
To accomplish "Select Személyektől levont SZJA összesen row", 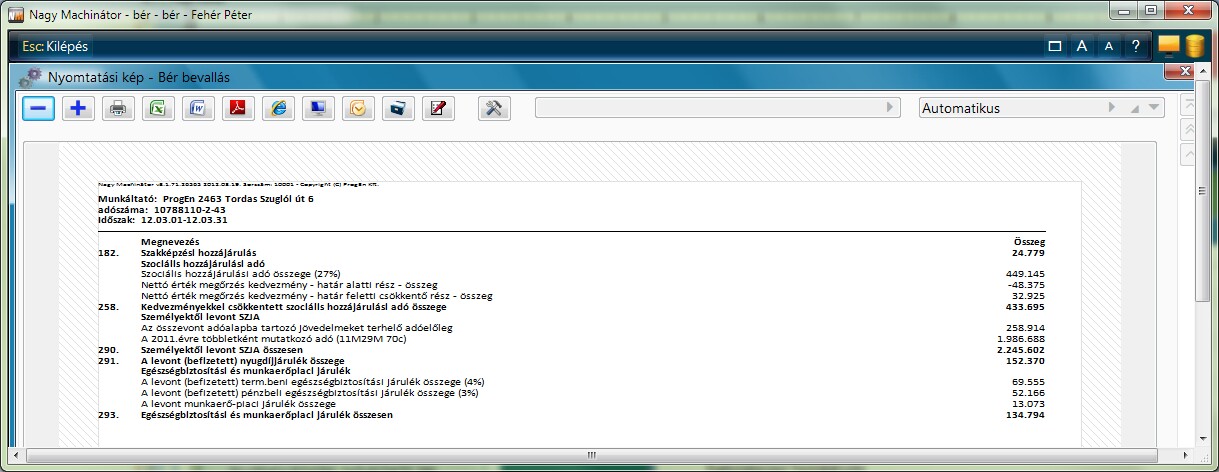I will (572, 349).
